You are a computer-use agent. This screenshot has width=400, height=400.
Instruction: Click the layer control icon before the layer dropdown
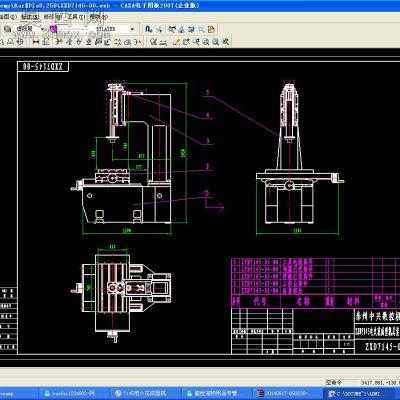[x=8, y=29]
